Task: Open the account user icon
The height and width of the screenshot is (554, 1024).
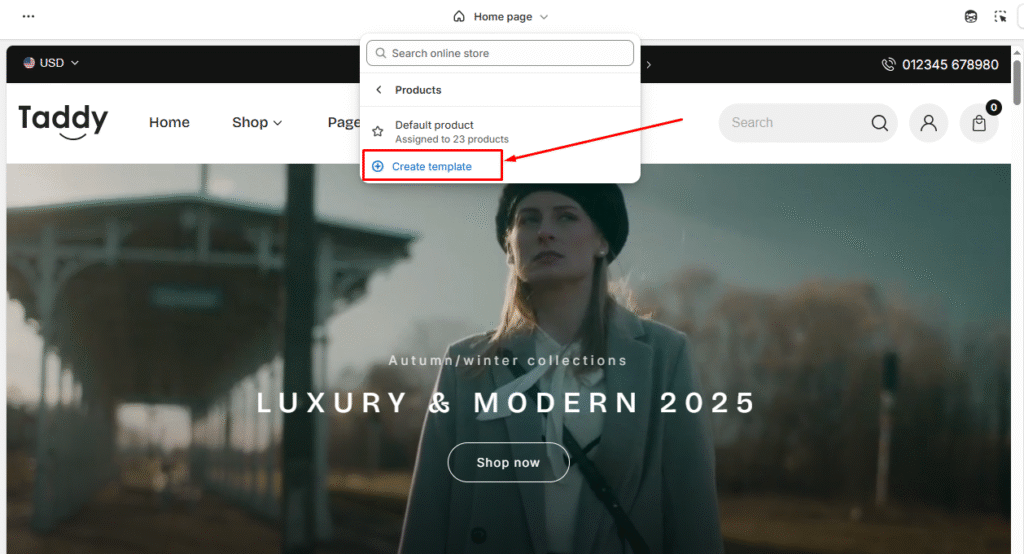Action: coord(929,123)
